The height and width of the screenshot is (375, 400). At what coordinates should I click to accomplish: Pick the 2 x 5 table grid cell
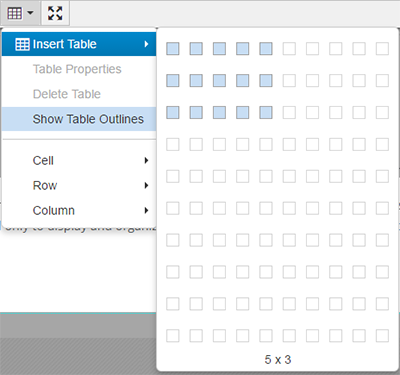click(x=196, y=176)
